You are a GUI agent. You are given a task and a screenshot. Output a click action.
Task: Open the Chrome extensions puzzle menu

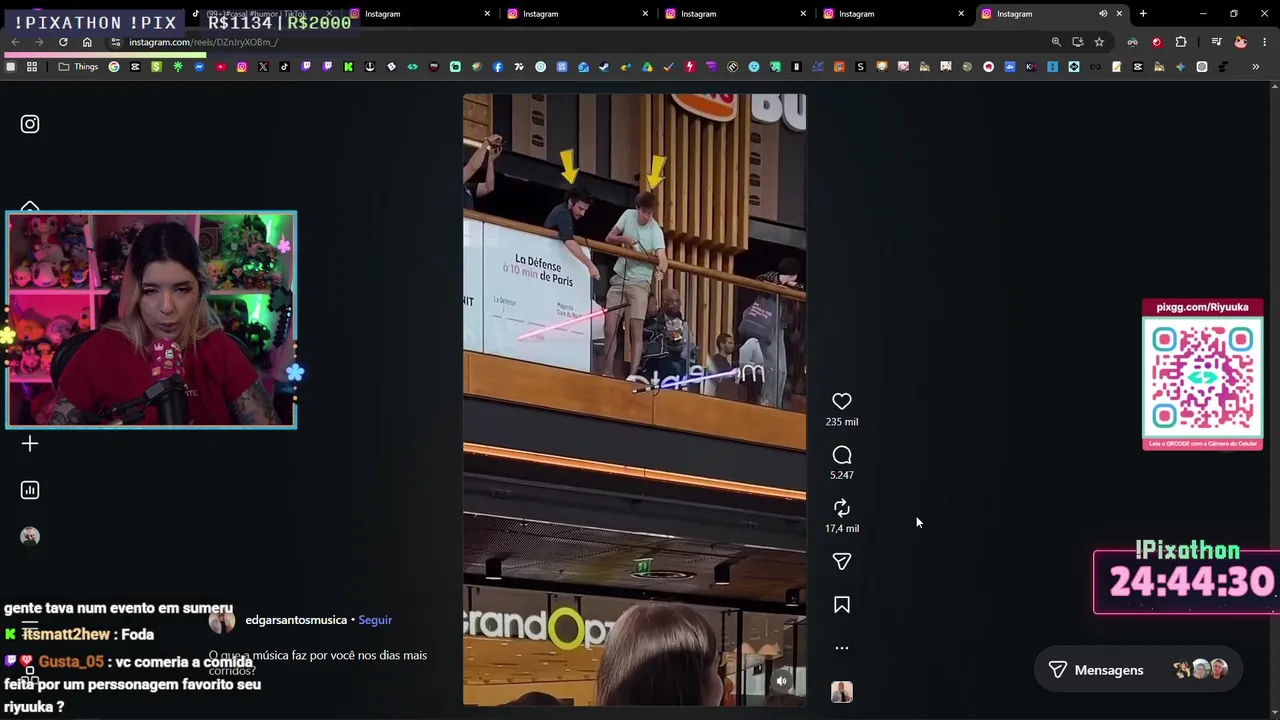coord(1181,42)
